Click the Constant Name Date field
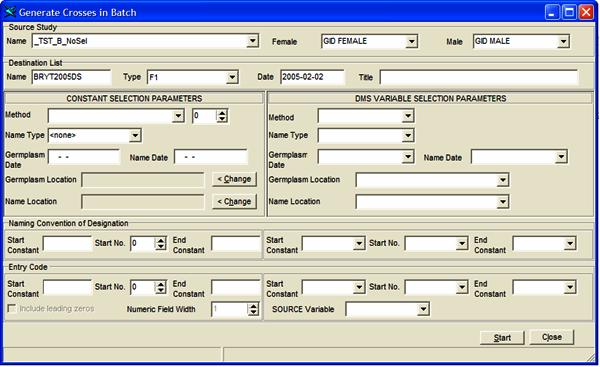Screen dimensions: 600x367 point(211,157)
